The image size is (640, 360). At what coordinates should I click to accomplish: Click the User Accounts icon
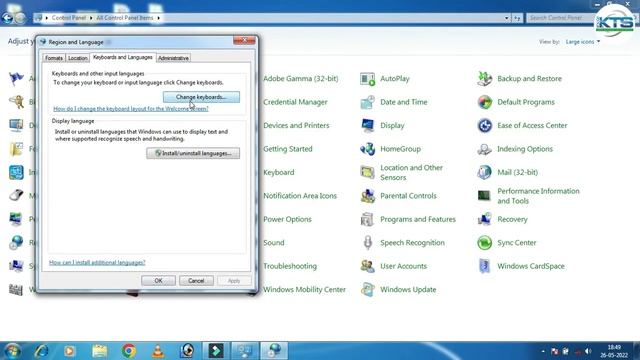(367, 266)
